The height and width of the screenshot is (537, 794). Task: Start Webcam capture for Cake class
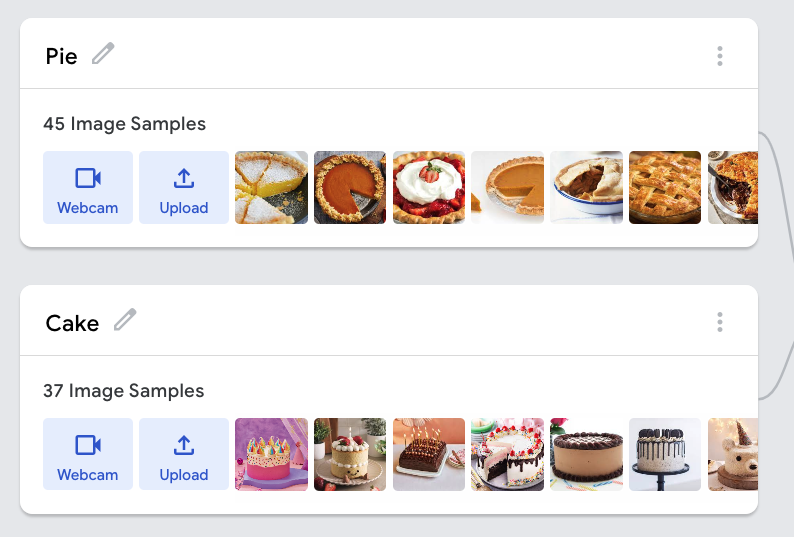pos(88,454)
